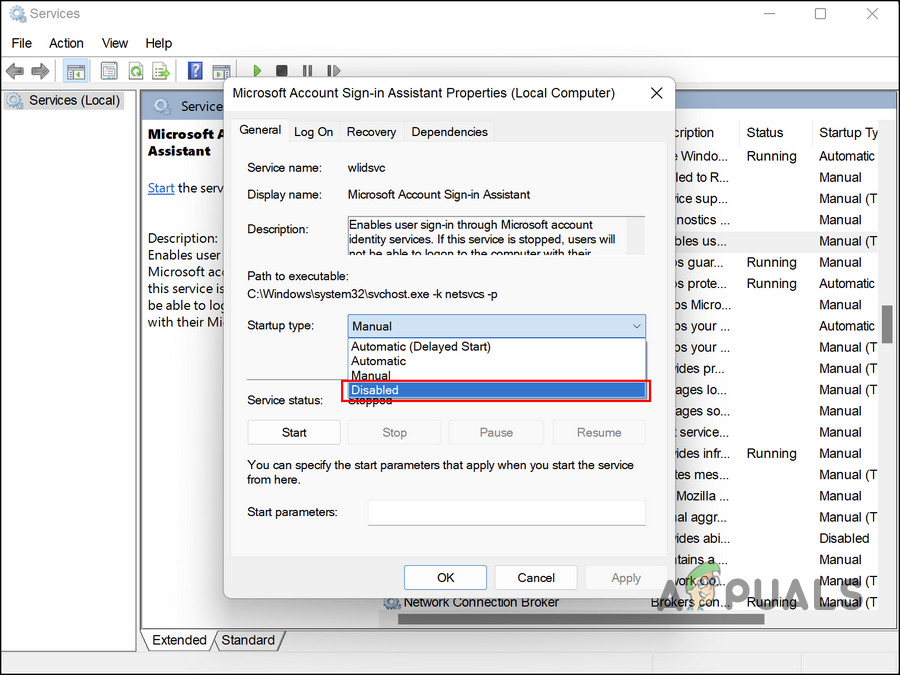Screen dimensions: 900x675
Task: Click the Disabled startup type cell in list
Action: point(844,538)
